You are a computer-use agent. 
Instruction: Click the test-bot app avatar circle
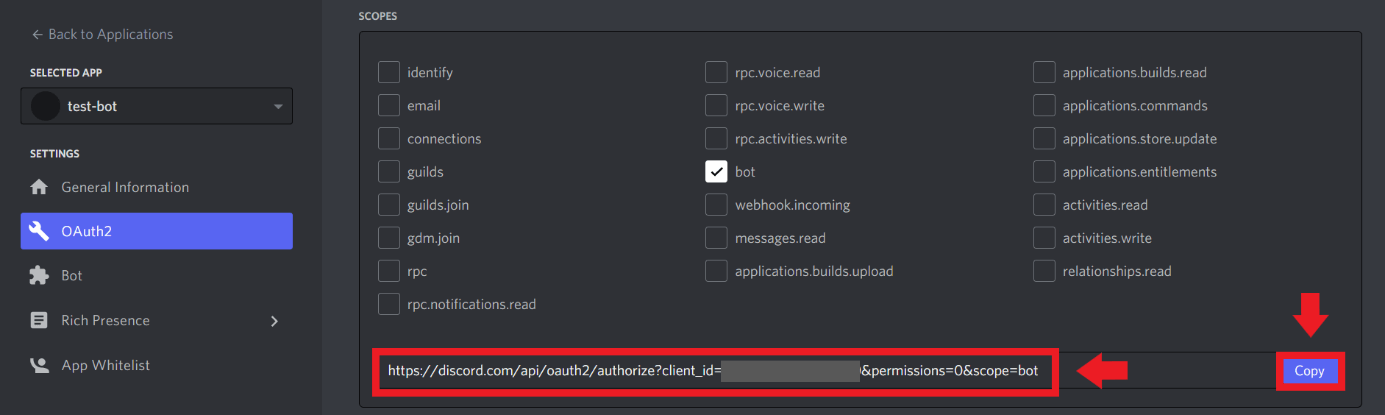click(x=45, y=106)
